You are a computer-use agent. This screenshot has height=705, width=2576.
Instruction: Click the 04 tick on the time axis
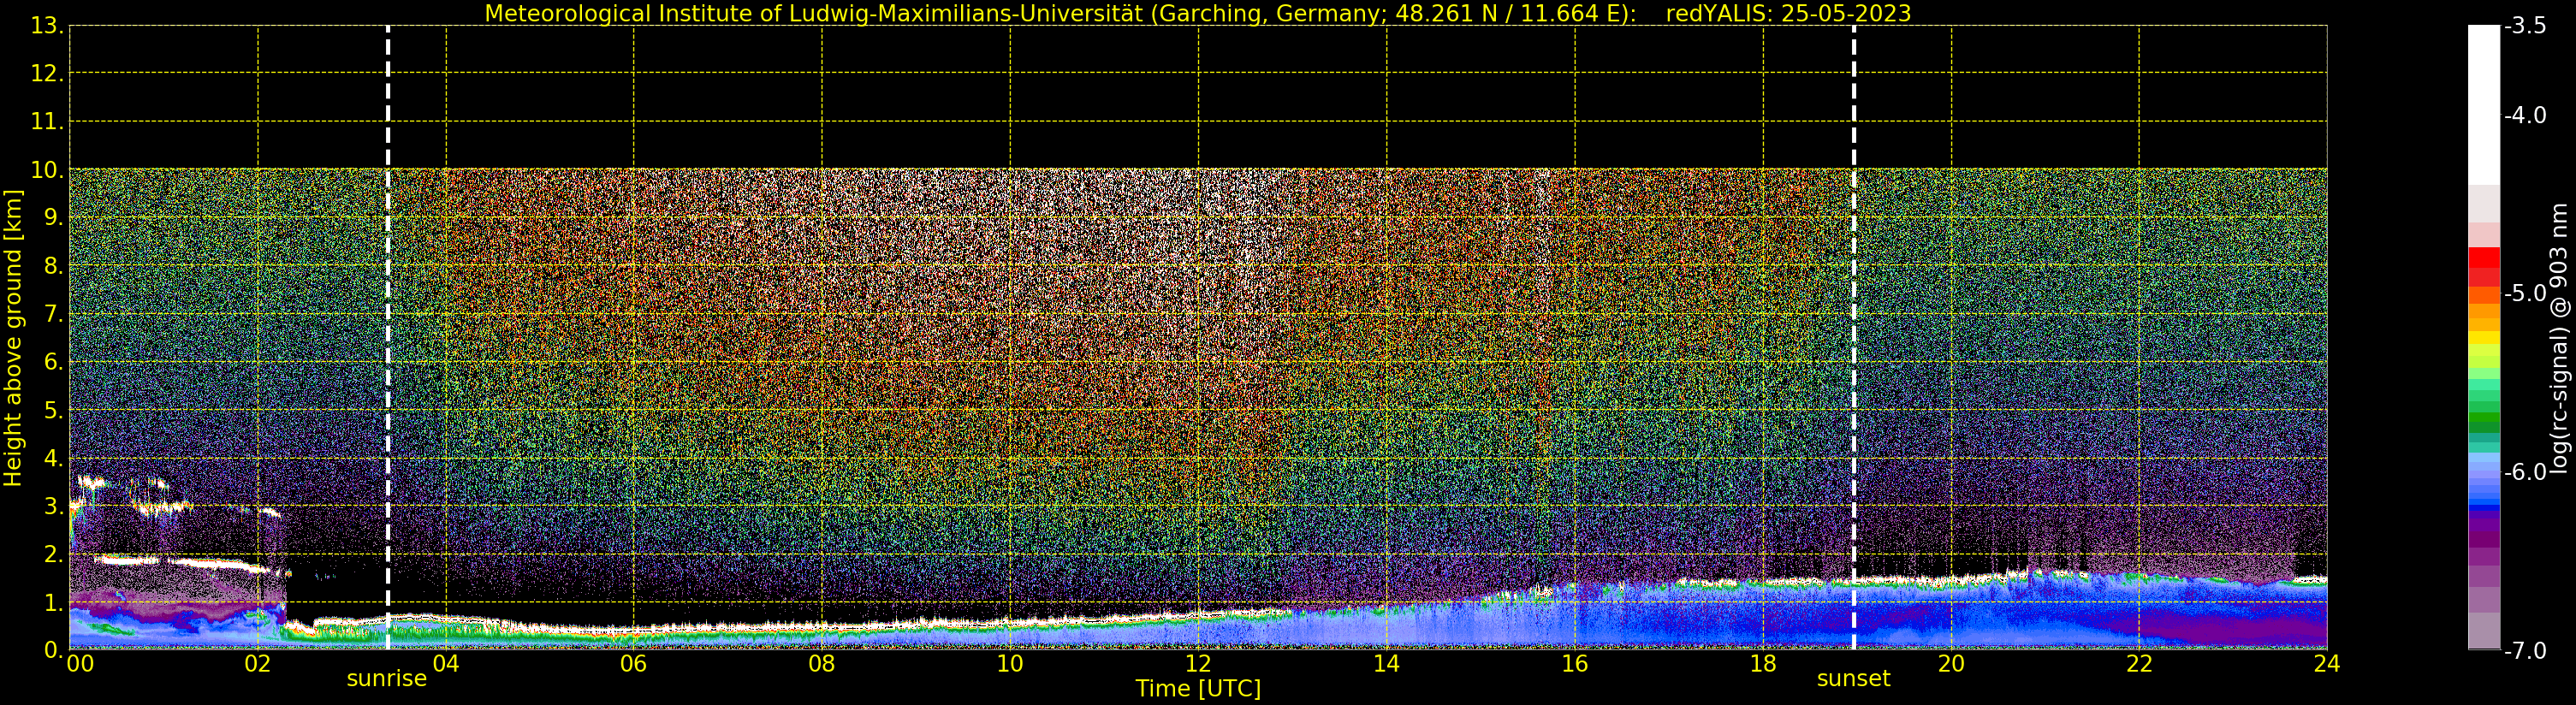click(446, 664)
